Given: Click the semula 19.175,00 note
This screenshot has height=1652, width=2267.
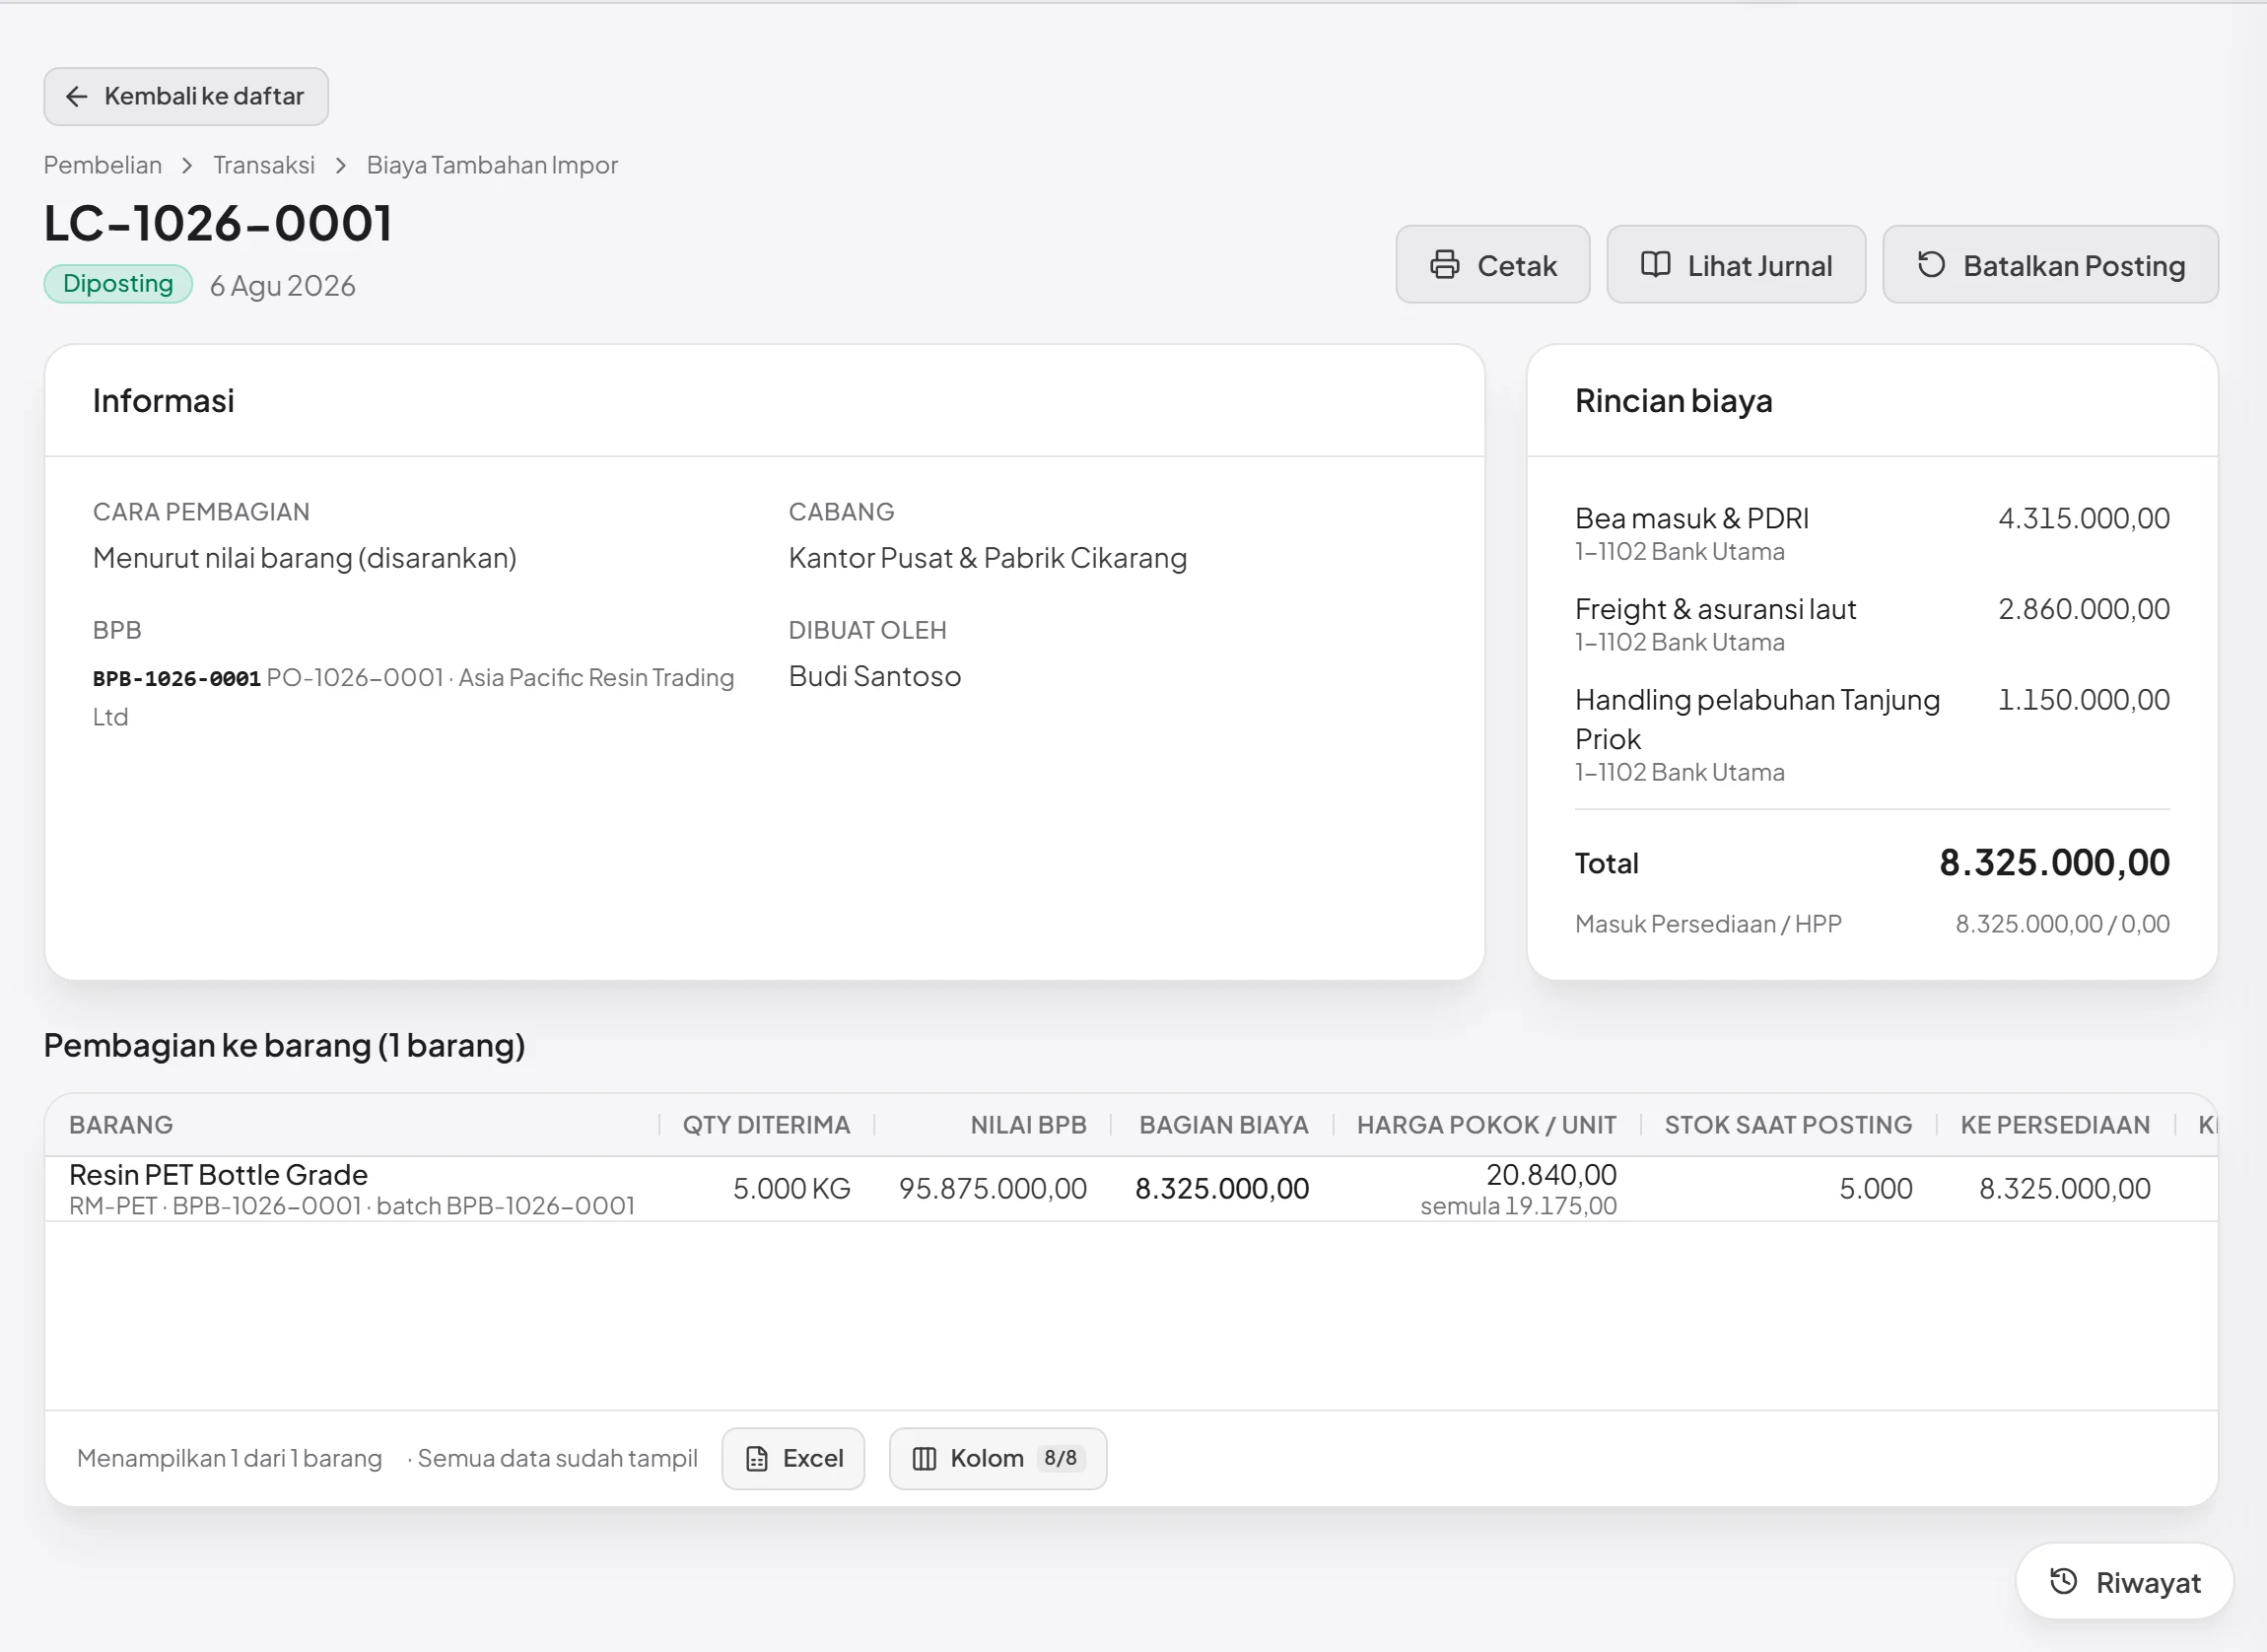Looking at the screenshot, I should (1518, 1206).
